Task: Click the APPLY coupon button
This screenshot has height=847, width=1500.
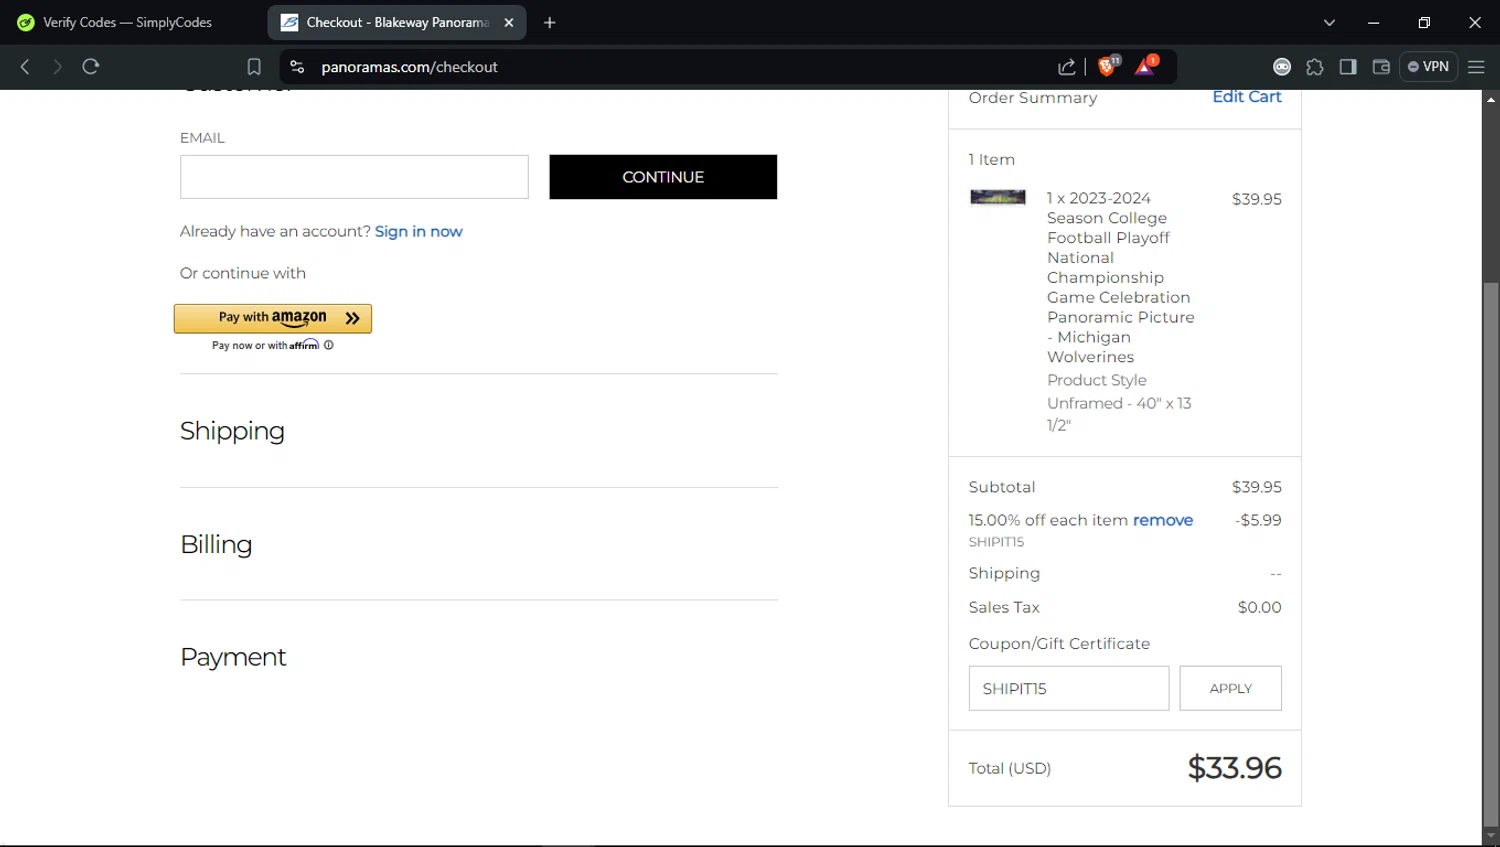Action: point(1231,688)
